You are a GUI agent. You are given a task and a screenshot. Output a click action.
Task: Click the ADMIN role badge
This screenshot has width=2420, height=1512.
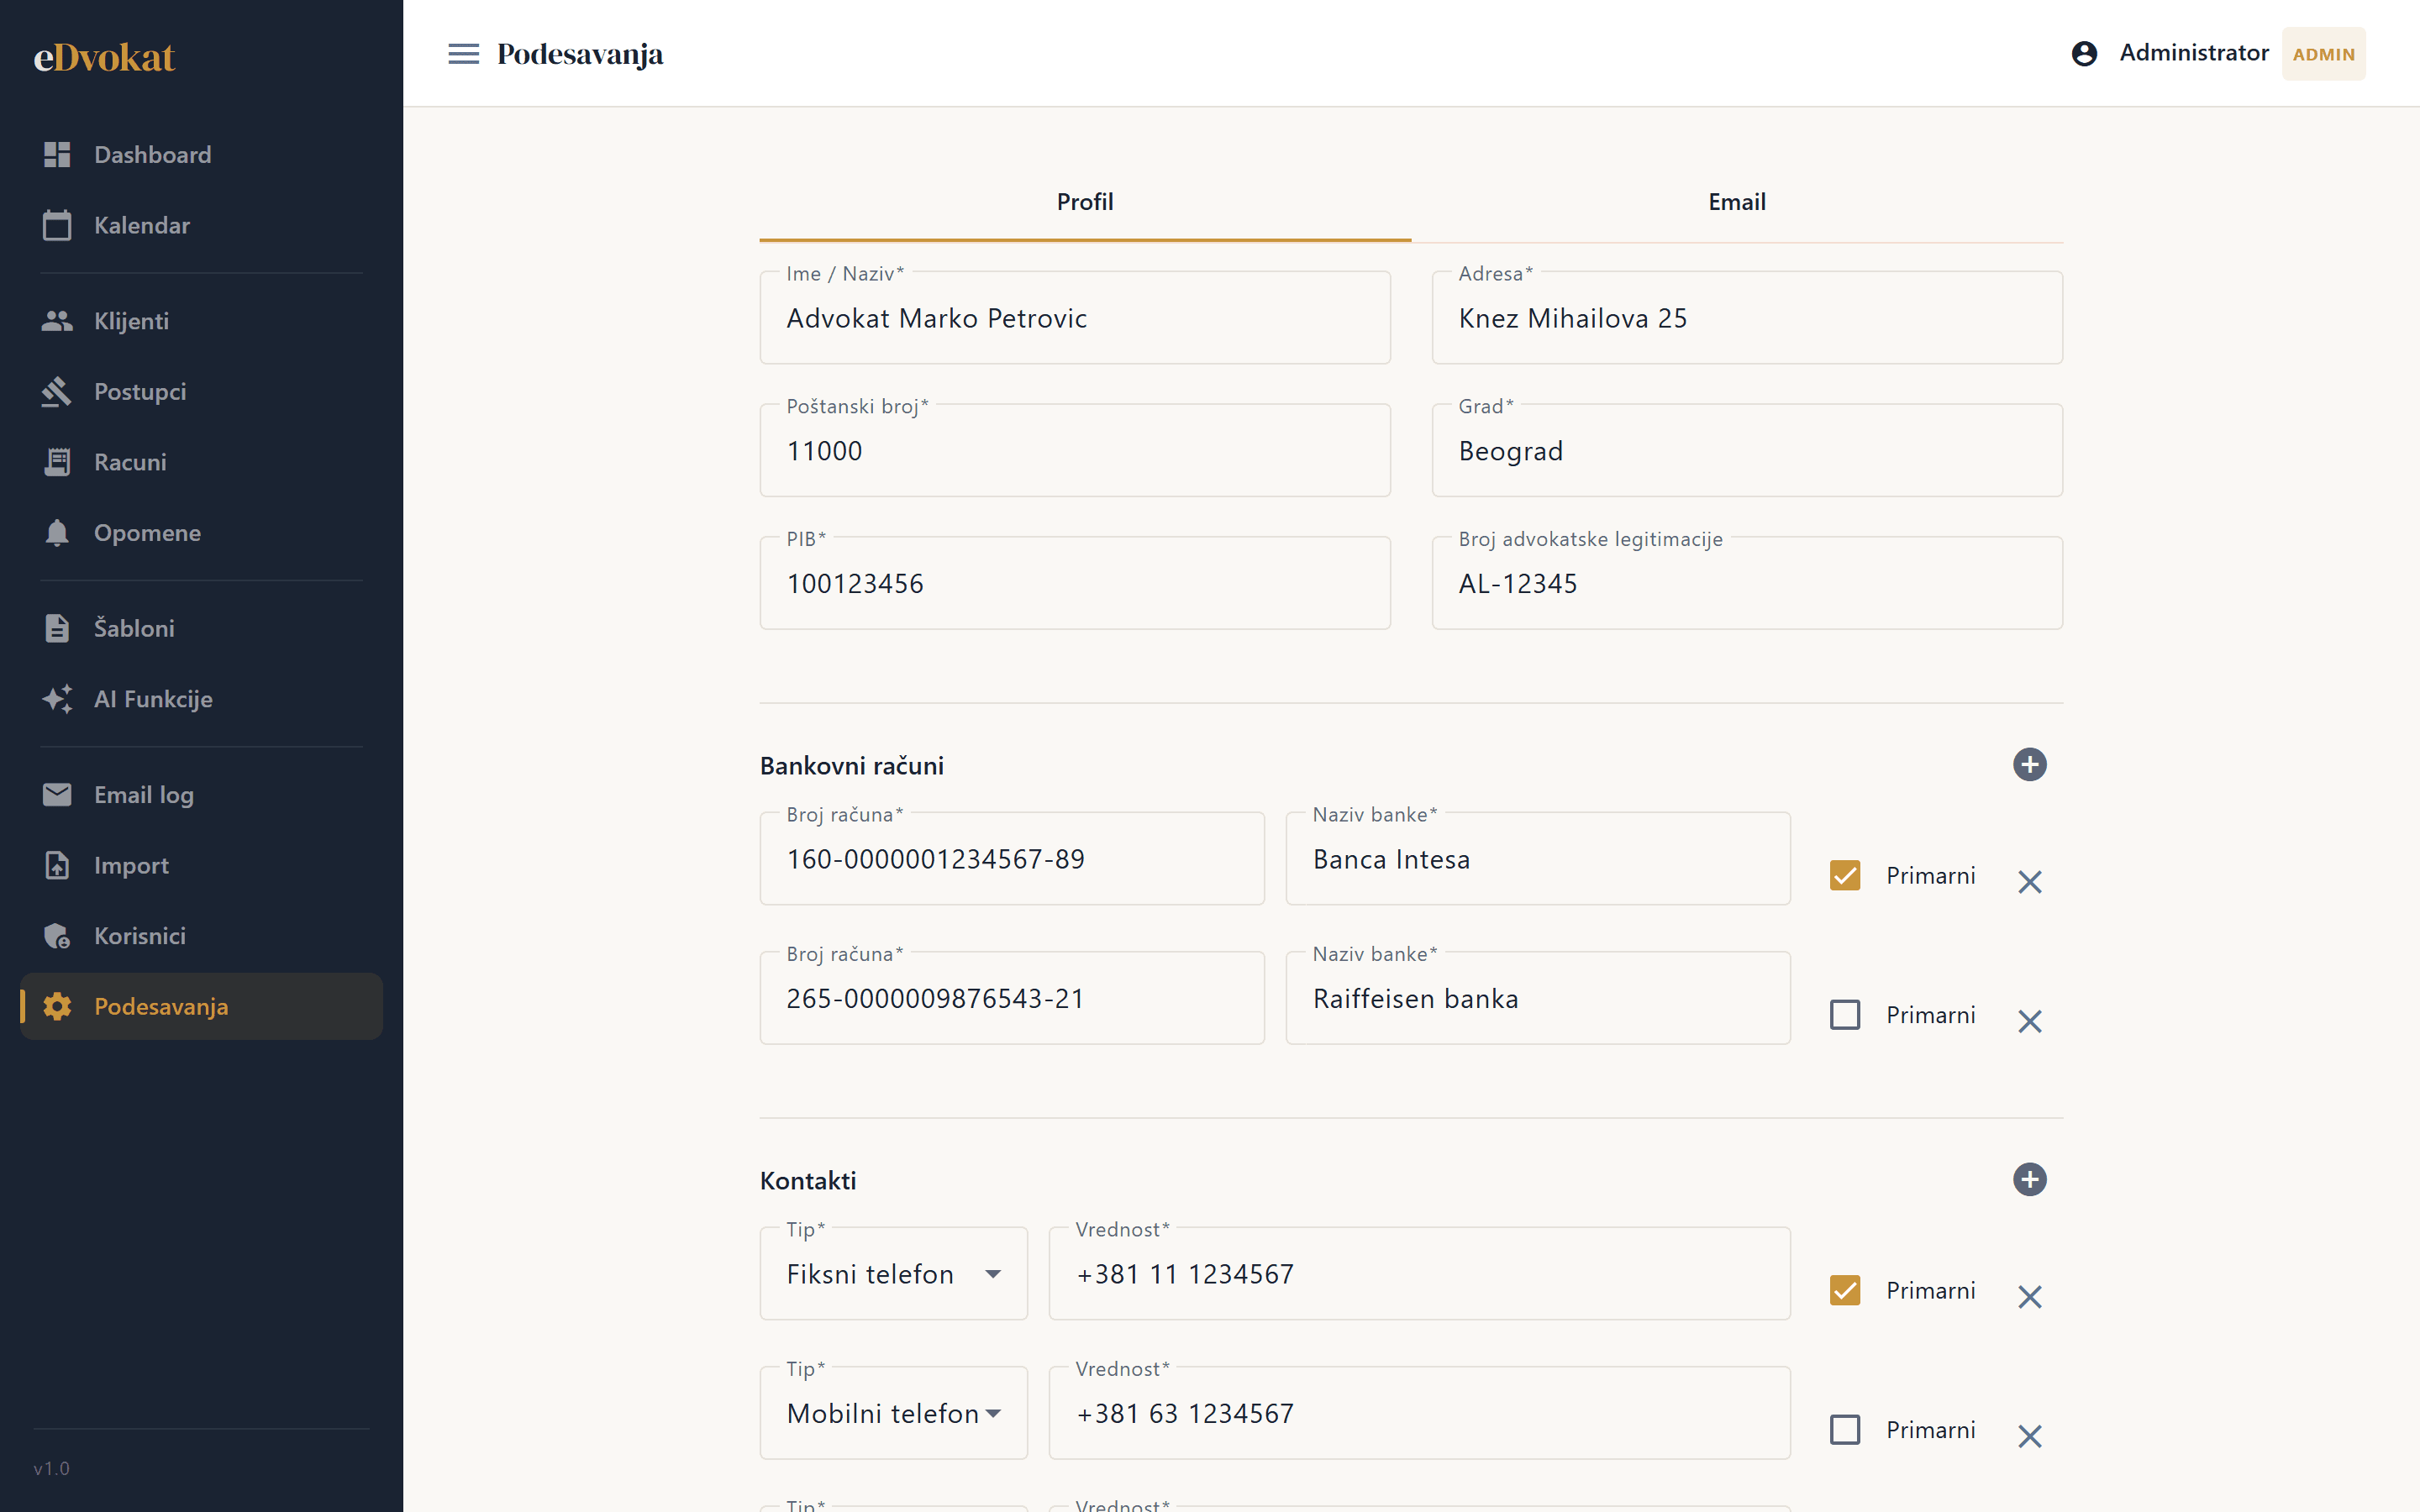(2323, 54)
